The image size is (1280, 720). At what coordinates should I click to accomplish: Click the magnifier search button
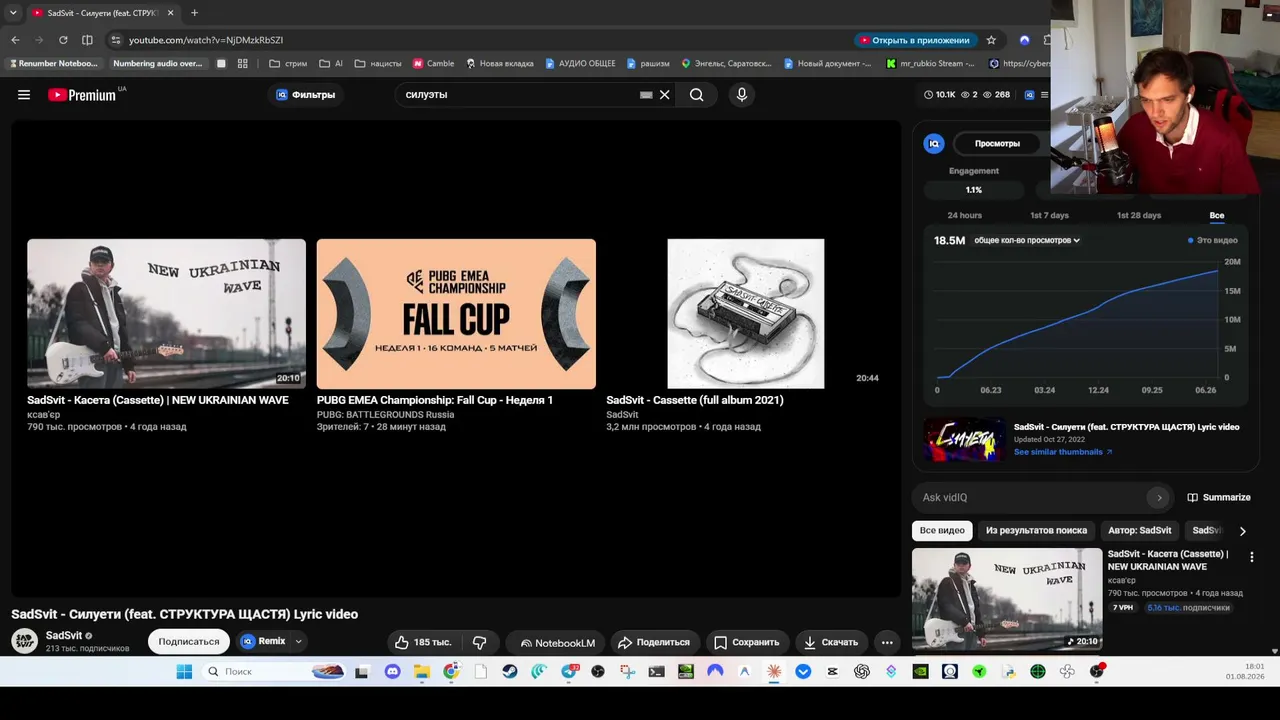[696, 95]
